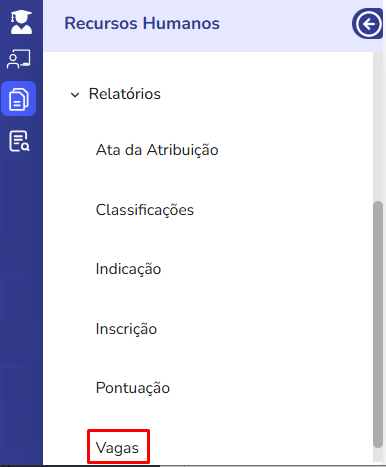The image size is (386, 467).
Task: Choose the Indicação report entry
Action: point(128,269)
